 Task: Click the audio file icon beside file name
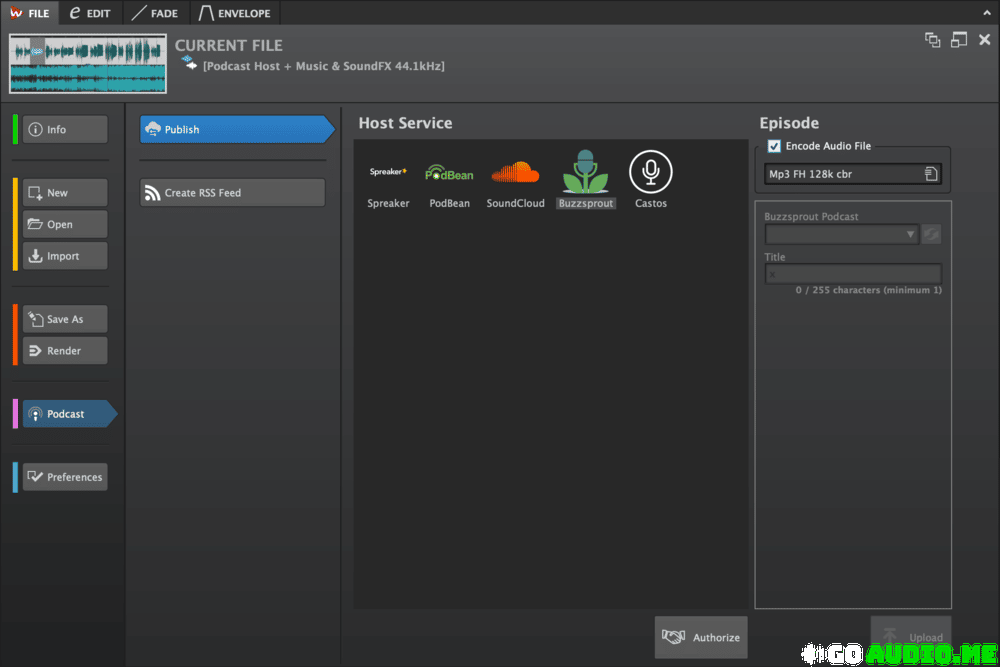click(189, 63)
